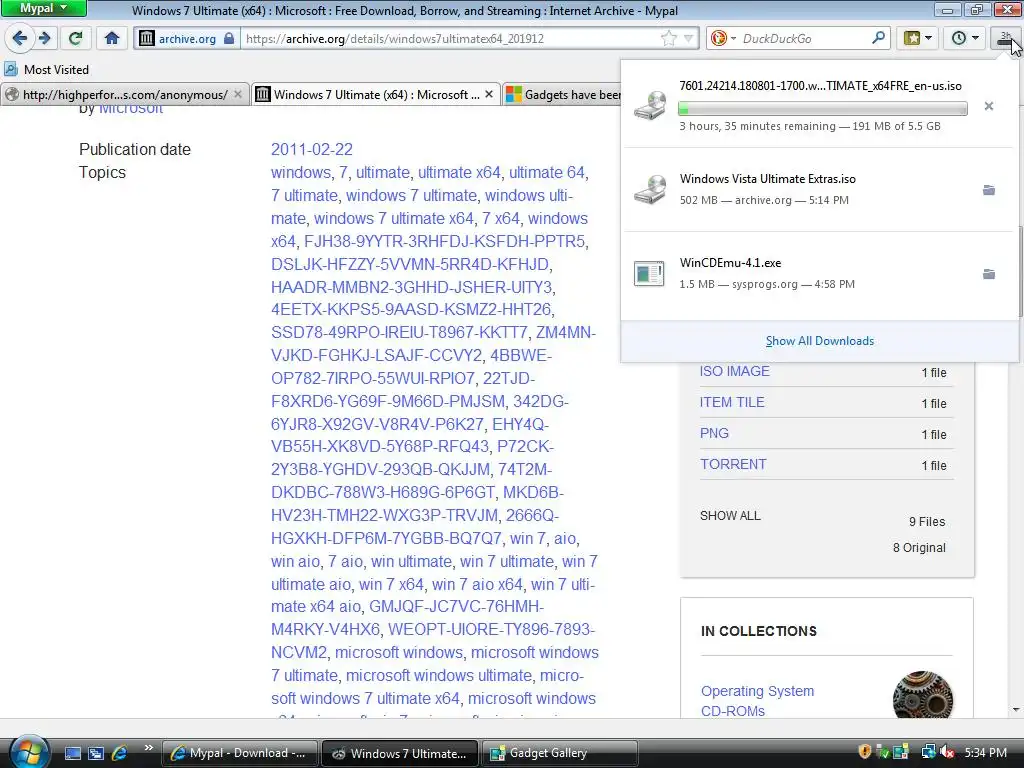Launch Internet Explorer from quick launch

click(120, 754)
